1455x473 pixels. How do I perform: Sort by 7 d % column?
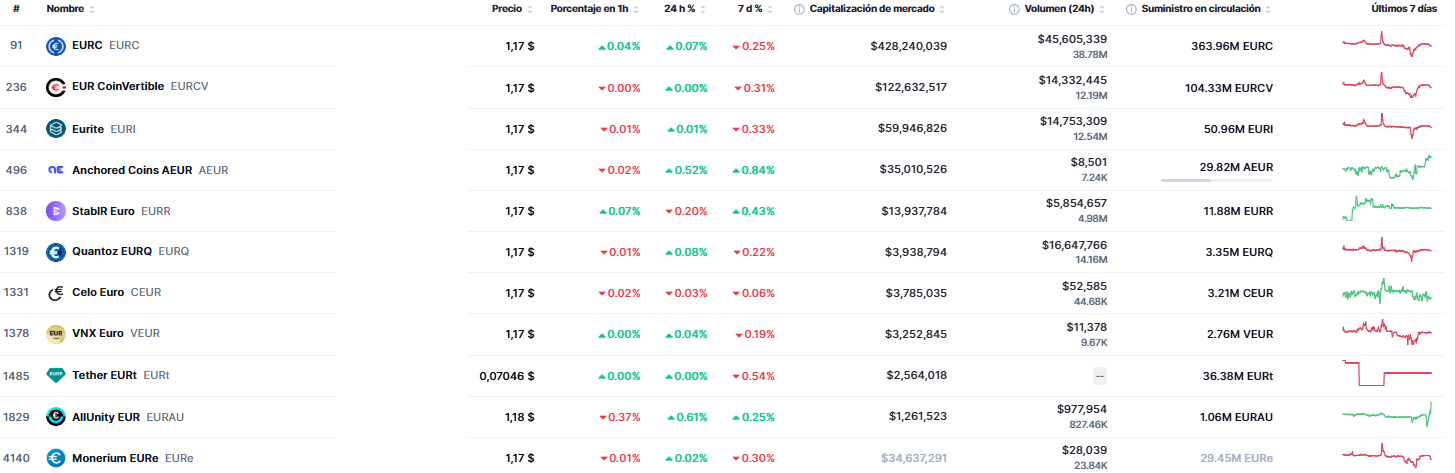tap(750, 9)
